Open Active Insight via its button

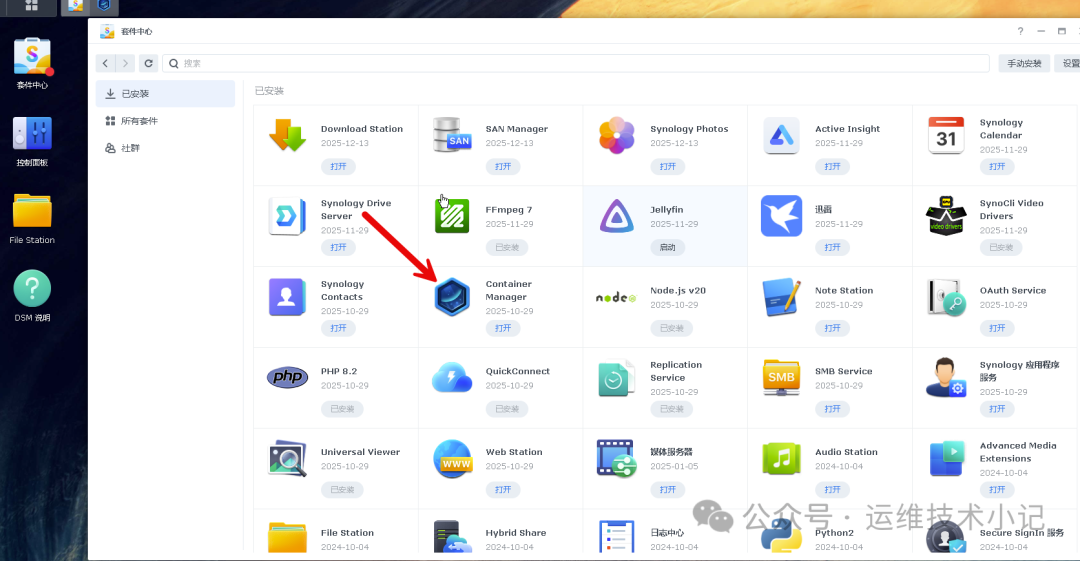point(832,167)
